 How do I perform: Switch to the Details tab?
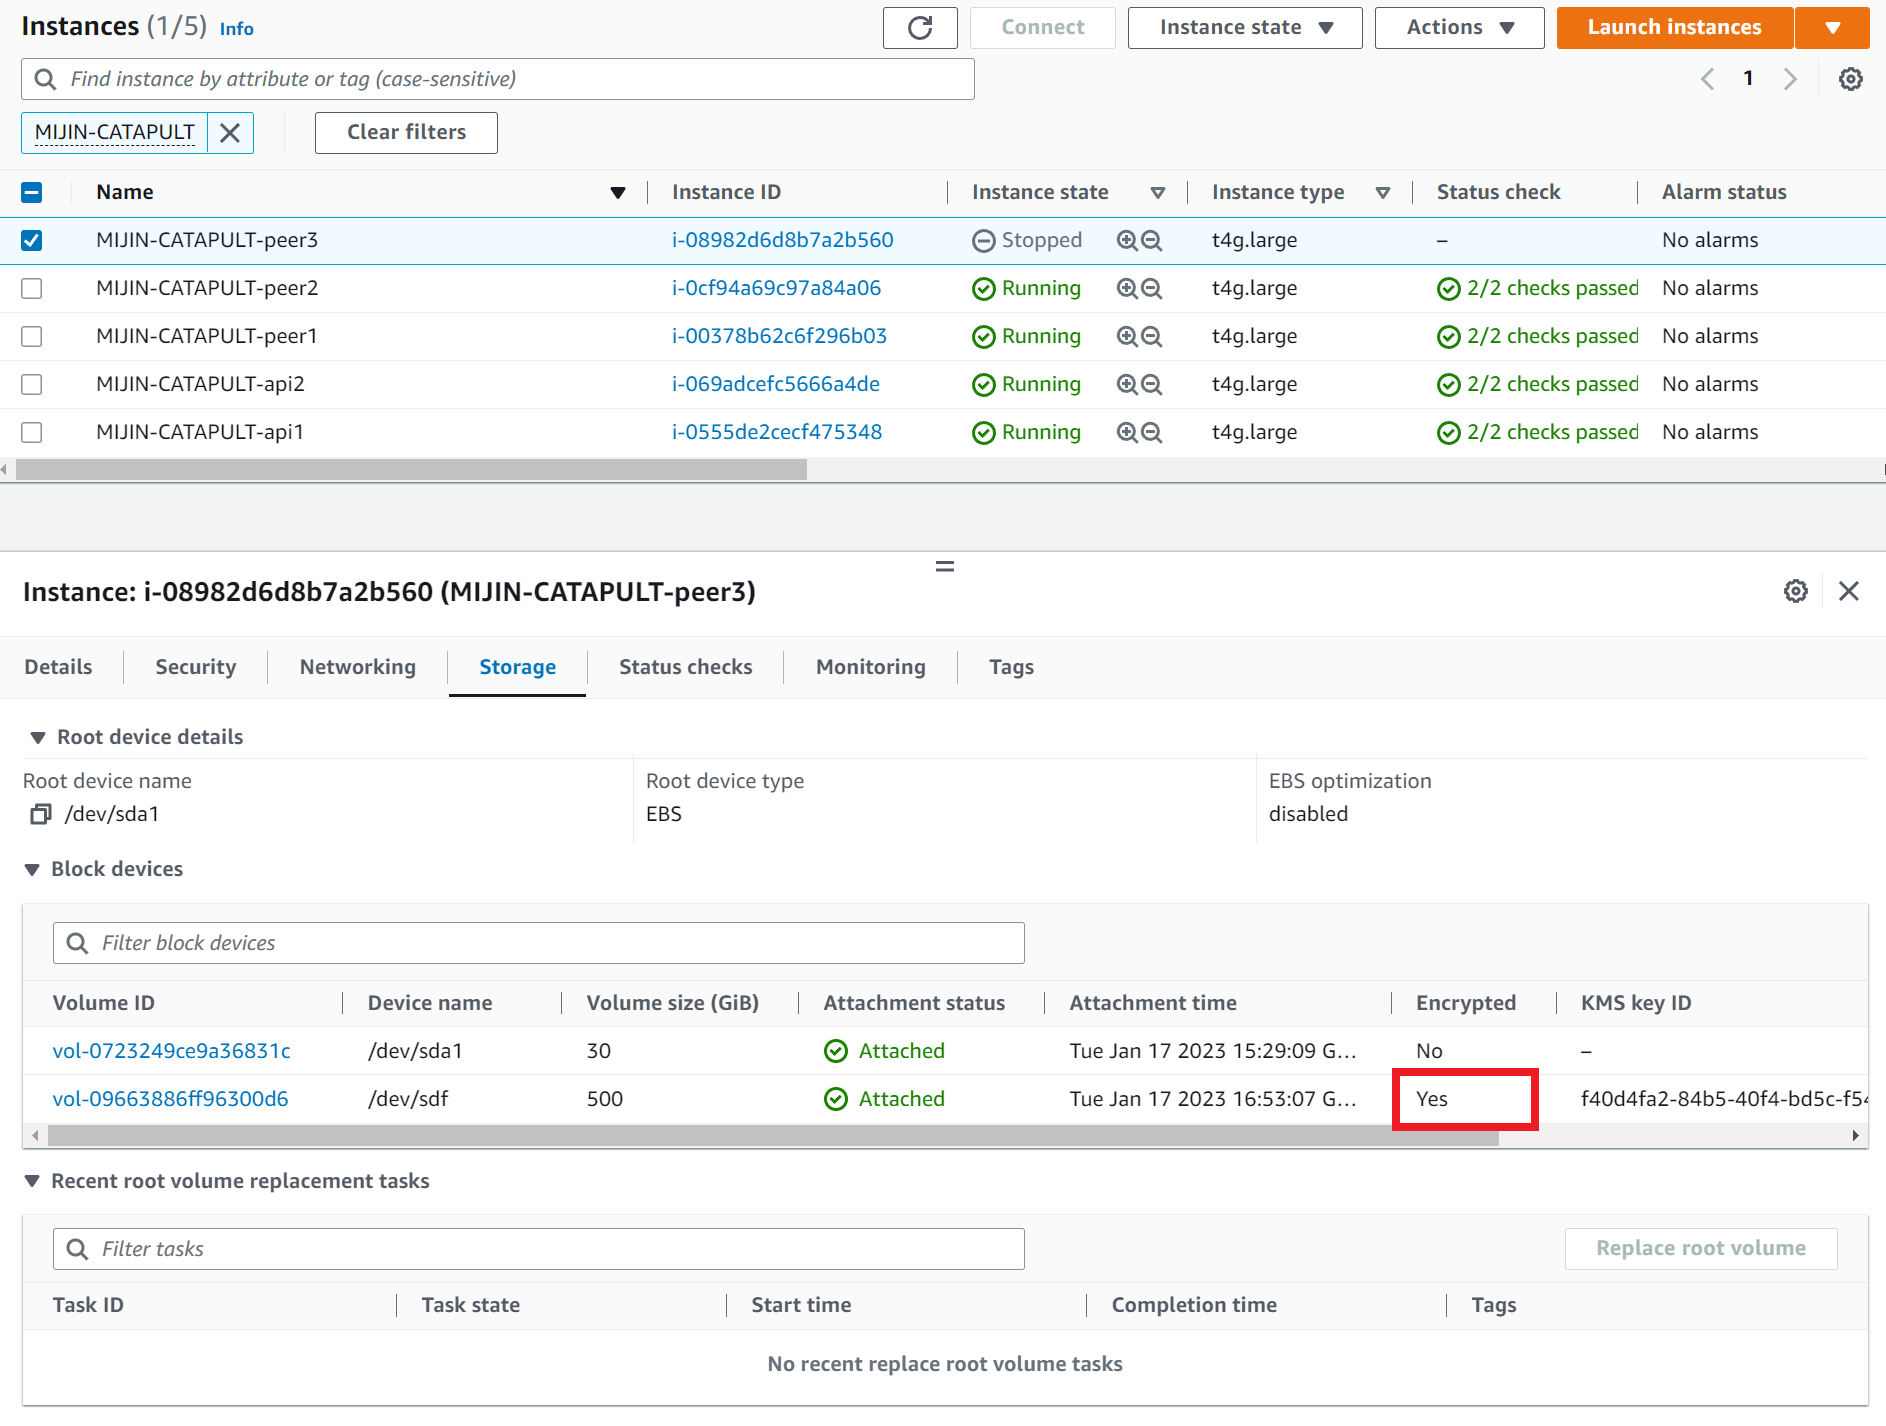[58, 667]
